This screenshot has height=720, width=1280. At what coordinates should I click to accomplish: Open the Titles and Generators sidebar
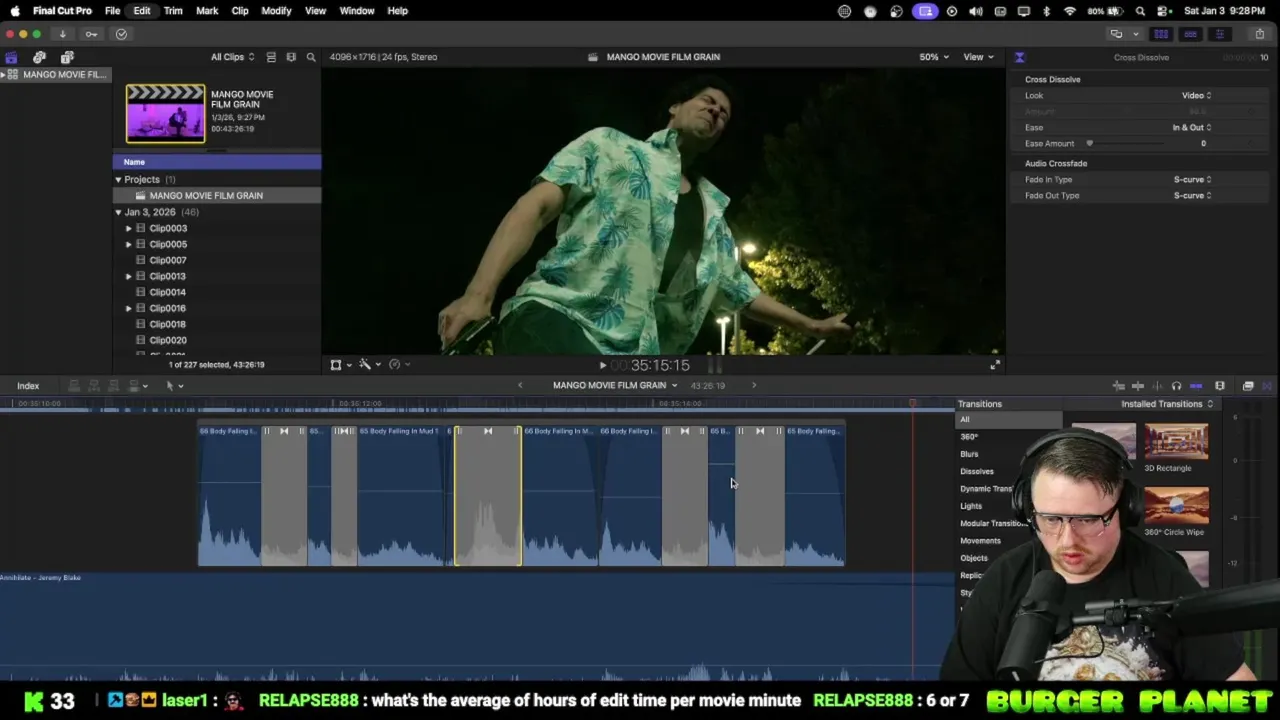(x=67, y=57)
